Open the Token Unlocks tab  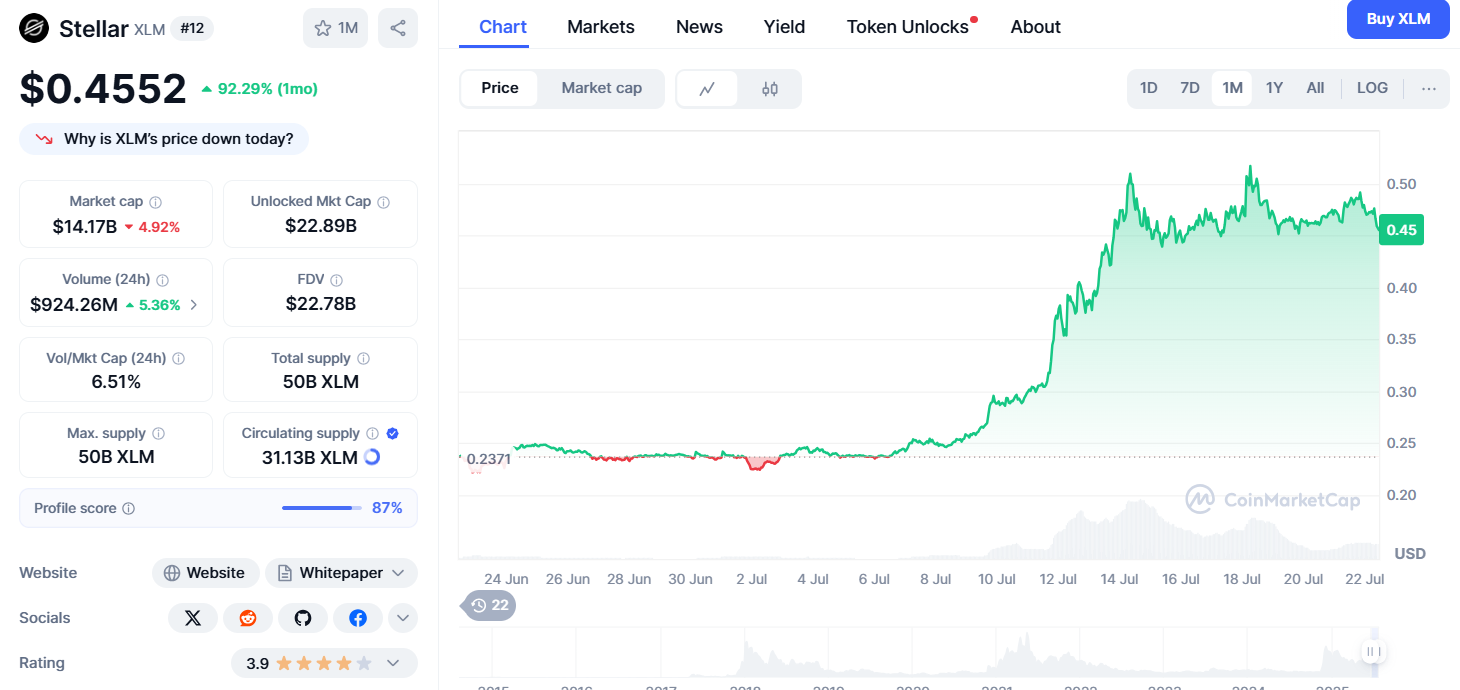click(908, 27)
